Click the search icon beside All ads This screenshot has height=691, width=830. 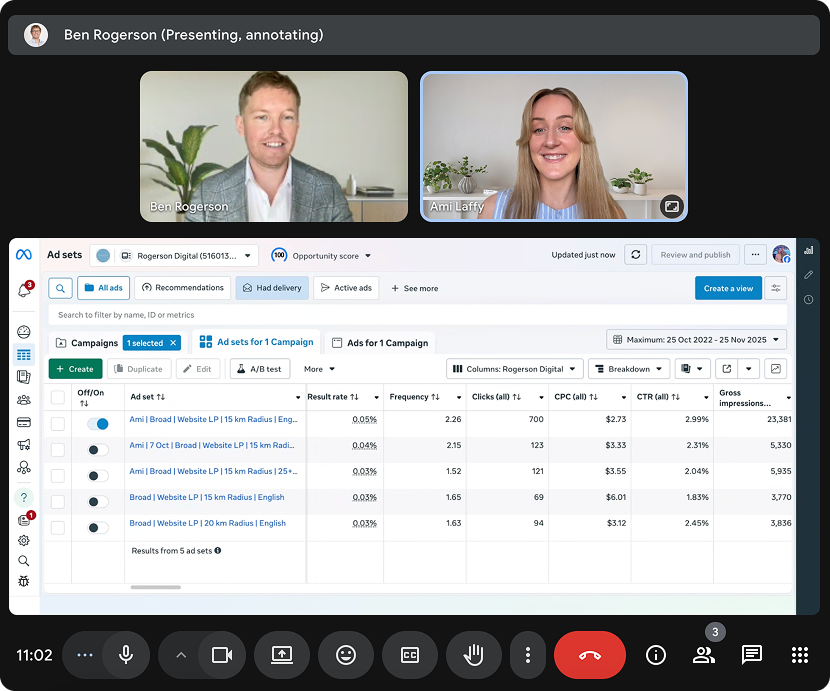pyautogui.click(x=60, y=288)
